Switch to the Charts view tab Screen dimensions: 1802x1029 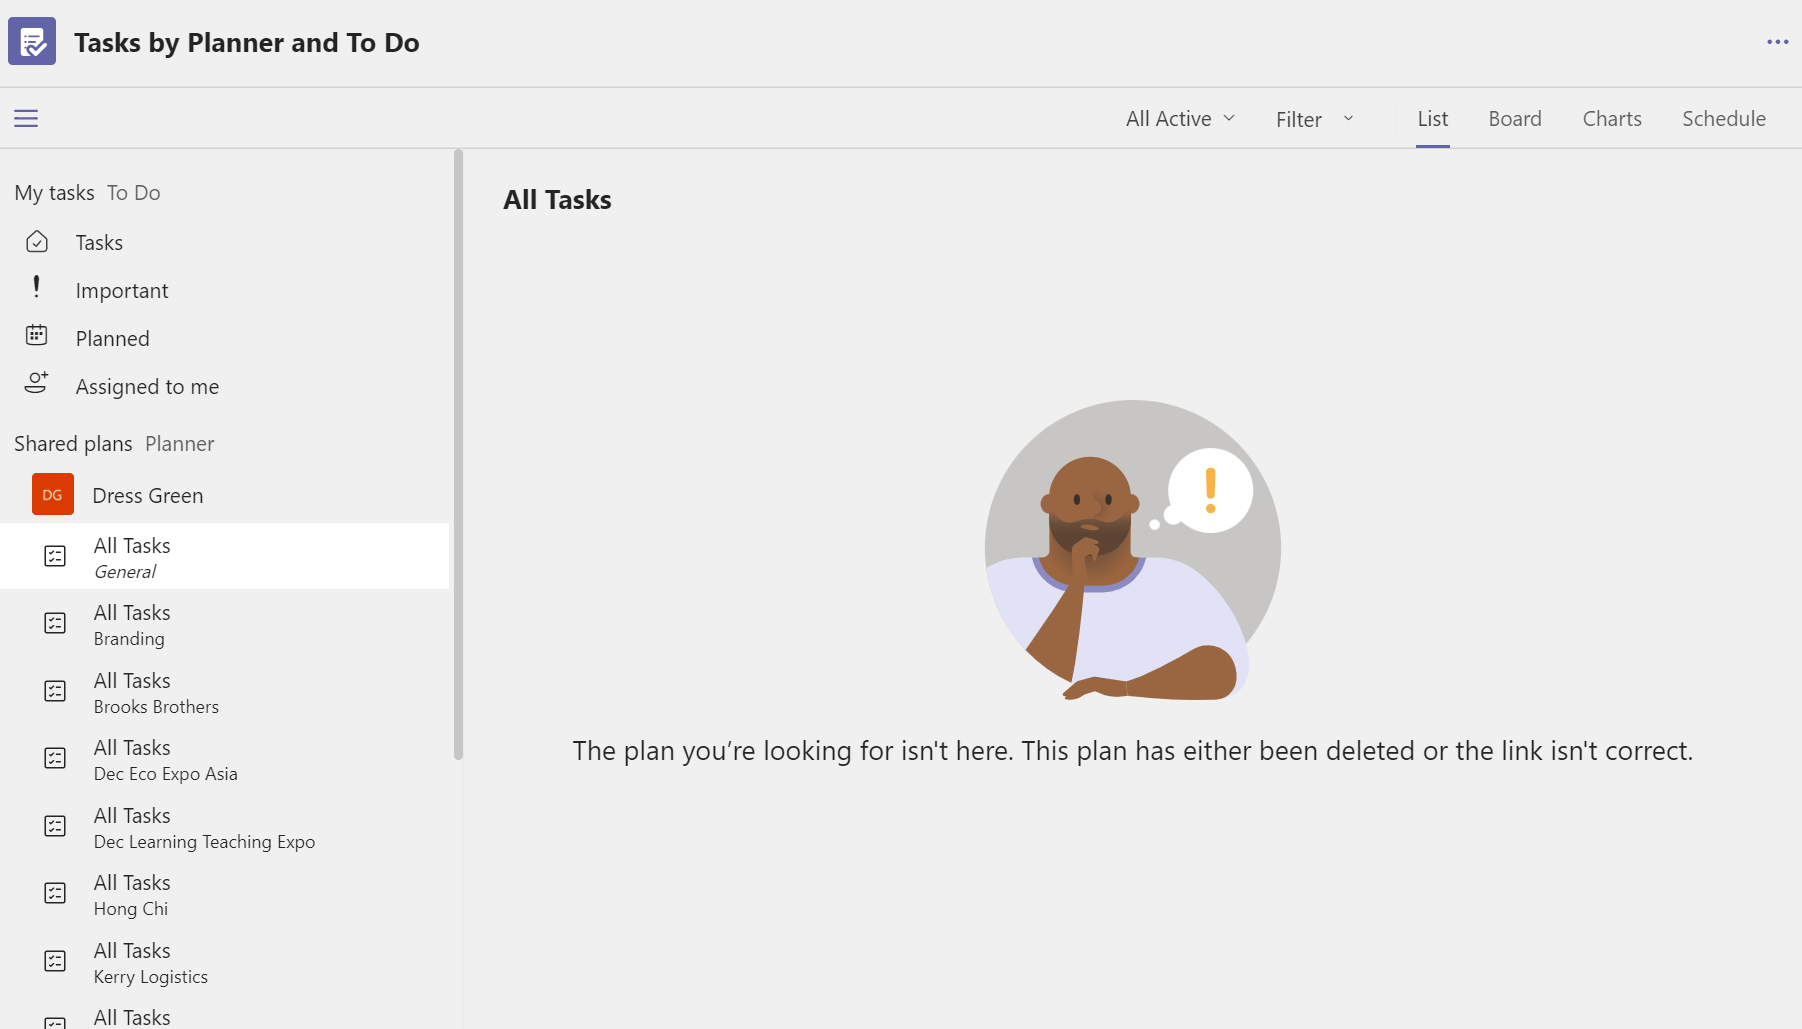click(x=1612, y=119)
